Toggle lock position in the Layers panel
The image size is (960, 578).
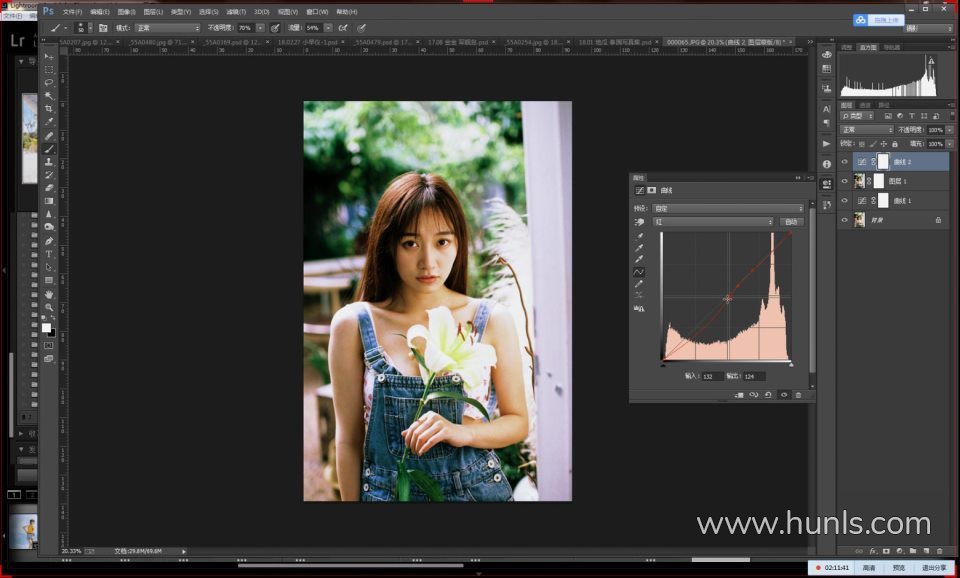coord(883,144)
